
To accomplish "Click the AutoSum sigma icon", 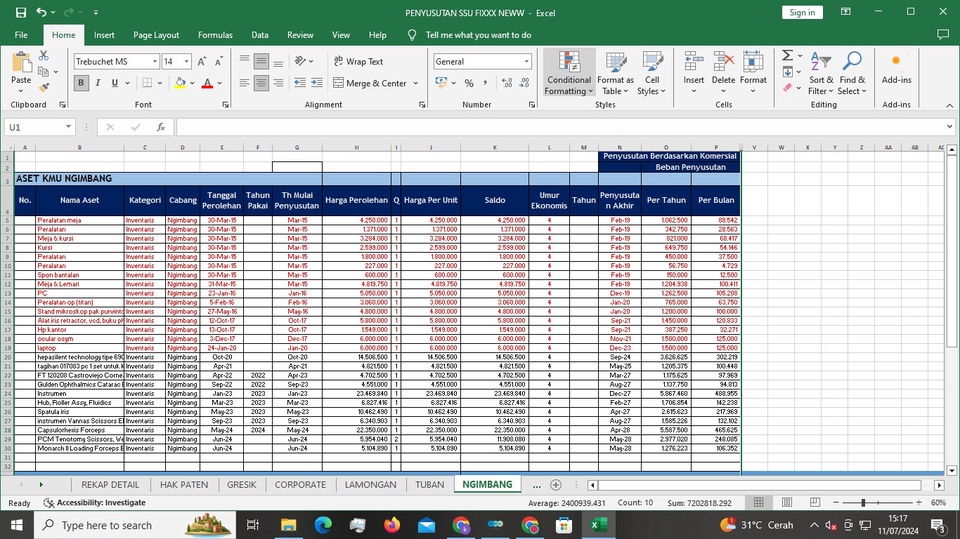I will click(x=787, y=55).
